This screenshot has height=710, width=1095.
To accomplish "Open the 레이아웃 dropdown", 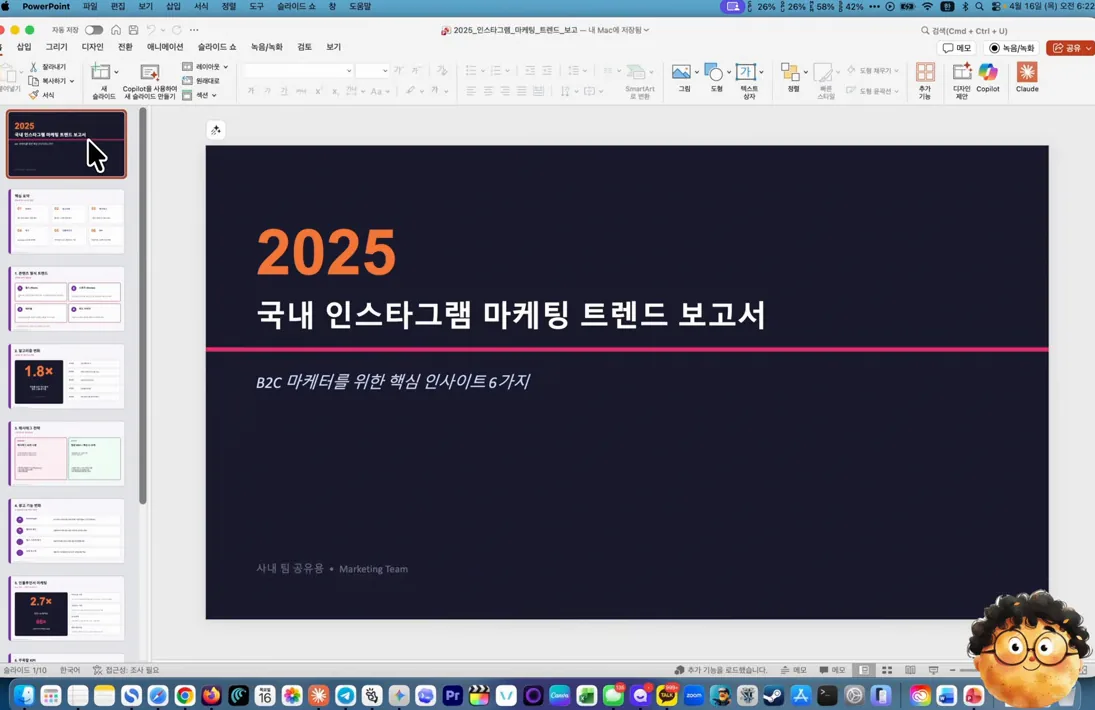I will [x=205, y=66].
